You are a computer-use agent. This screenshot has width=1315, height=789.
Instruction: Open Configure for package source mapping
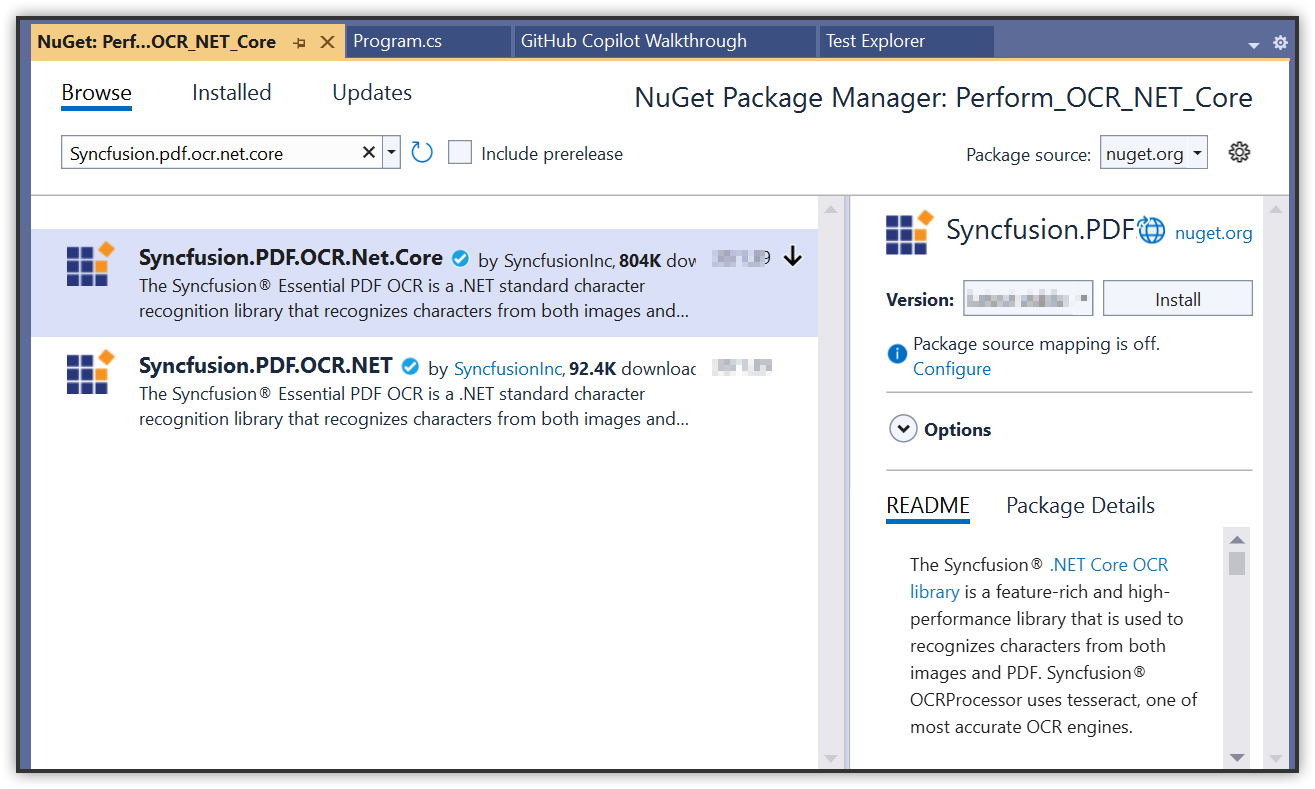[951, 368]
